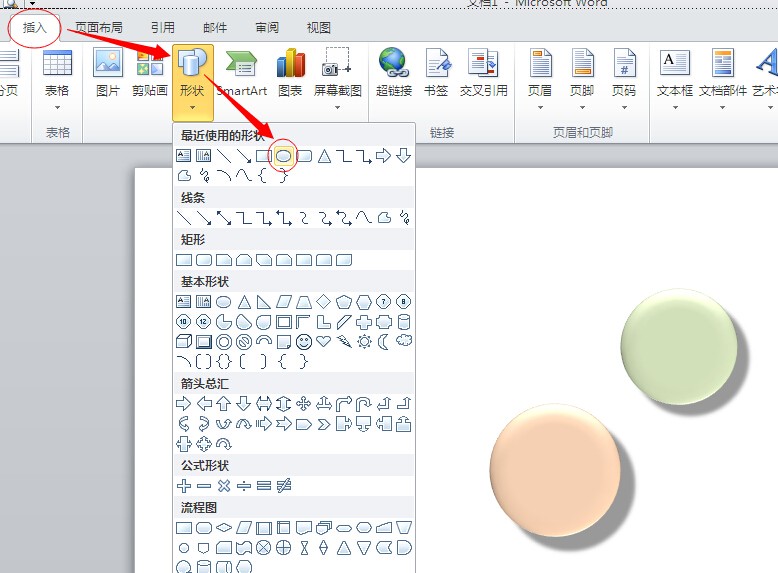Select the orange circle shape in document
Viewport: 778px width, 573px height.
tap(553, 466)
